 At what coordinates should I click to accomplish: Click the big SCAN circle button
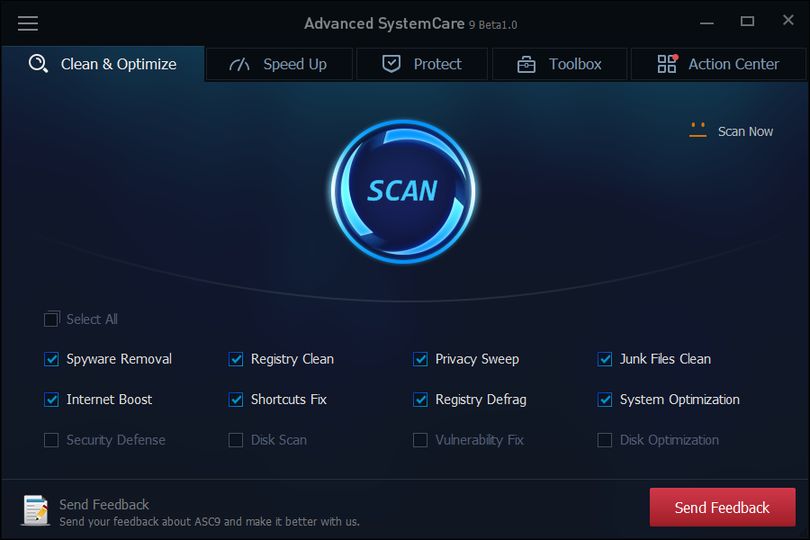click(403, 191)
